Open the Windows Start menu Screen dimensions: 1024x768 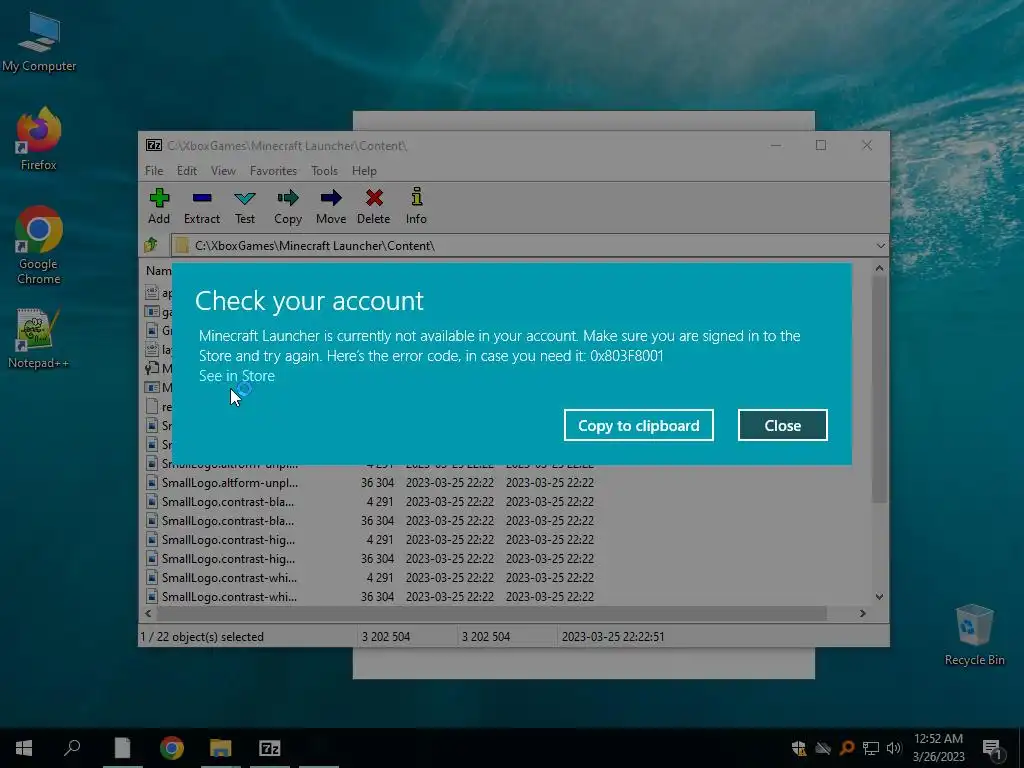(24, 748)
